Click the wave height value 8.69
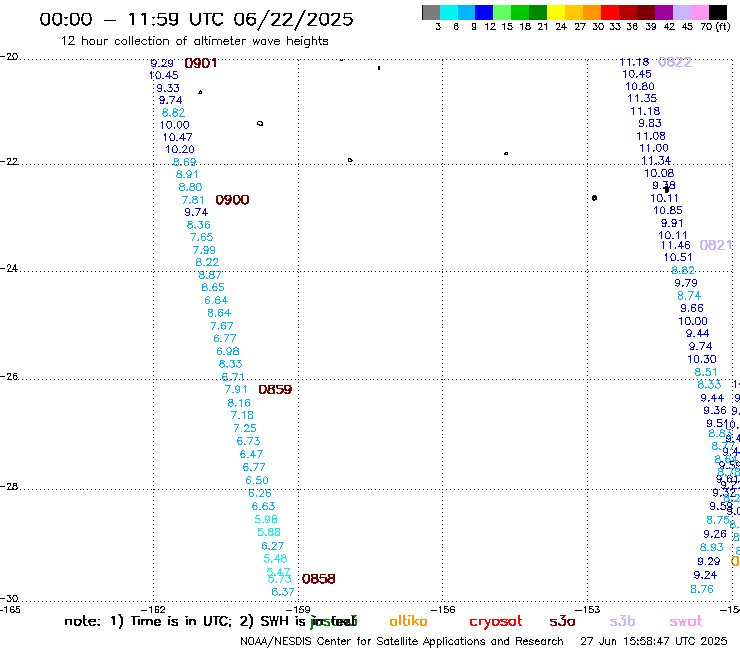 click(185, 162)
